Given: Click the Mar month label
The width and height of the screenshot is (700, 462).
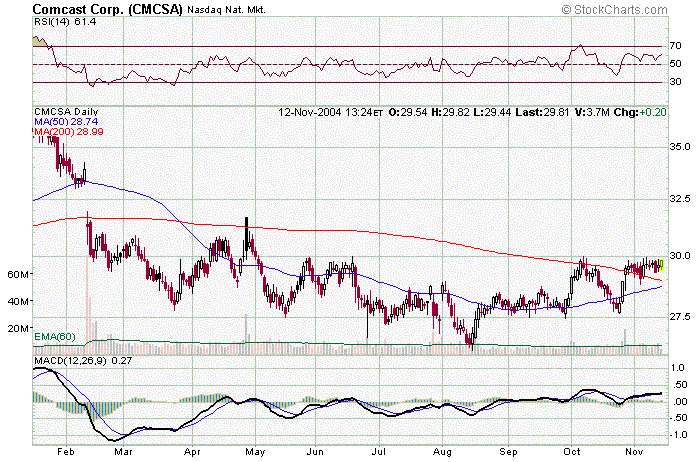Looking at the screenshot, I should [x=123, y=452].
